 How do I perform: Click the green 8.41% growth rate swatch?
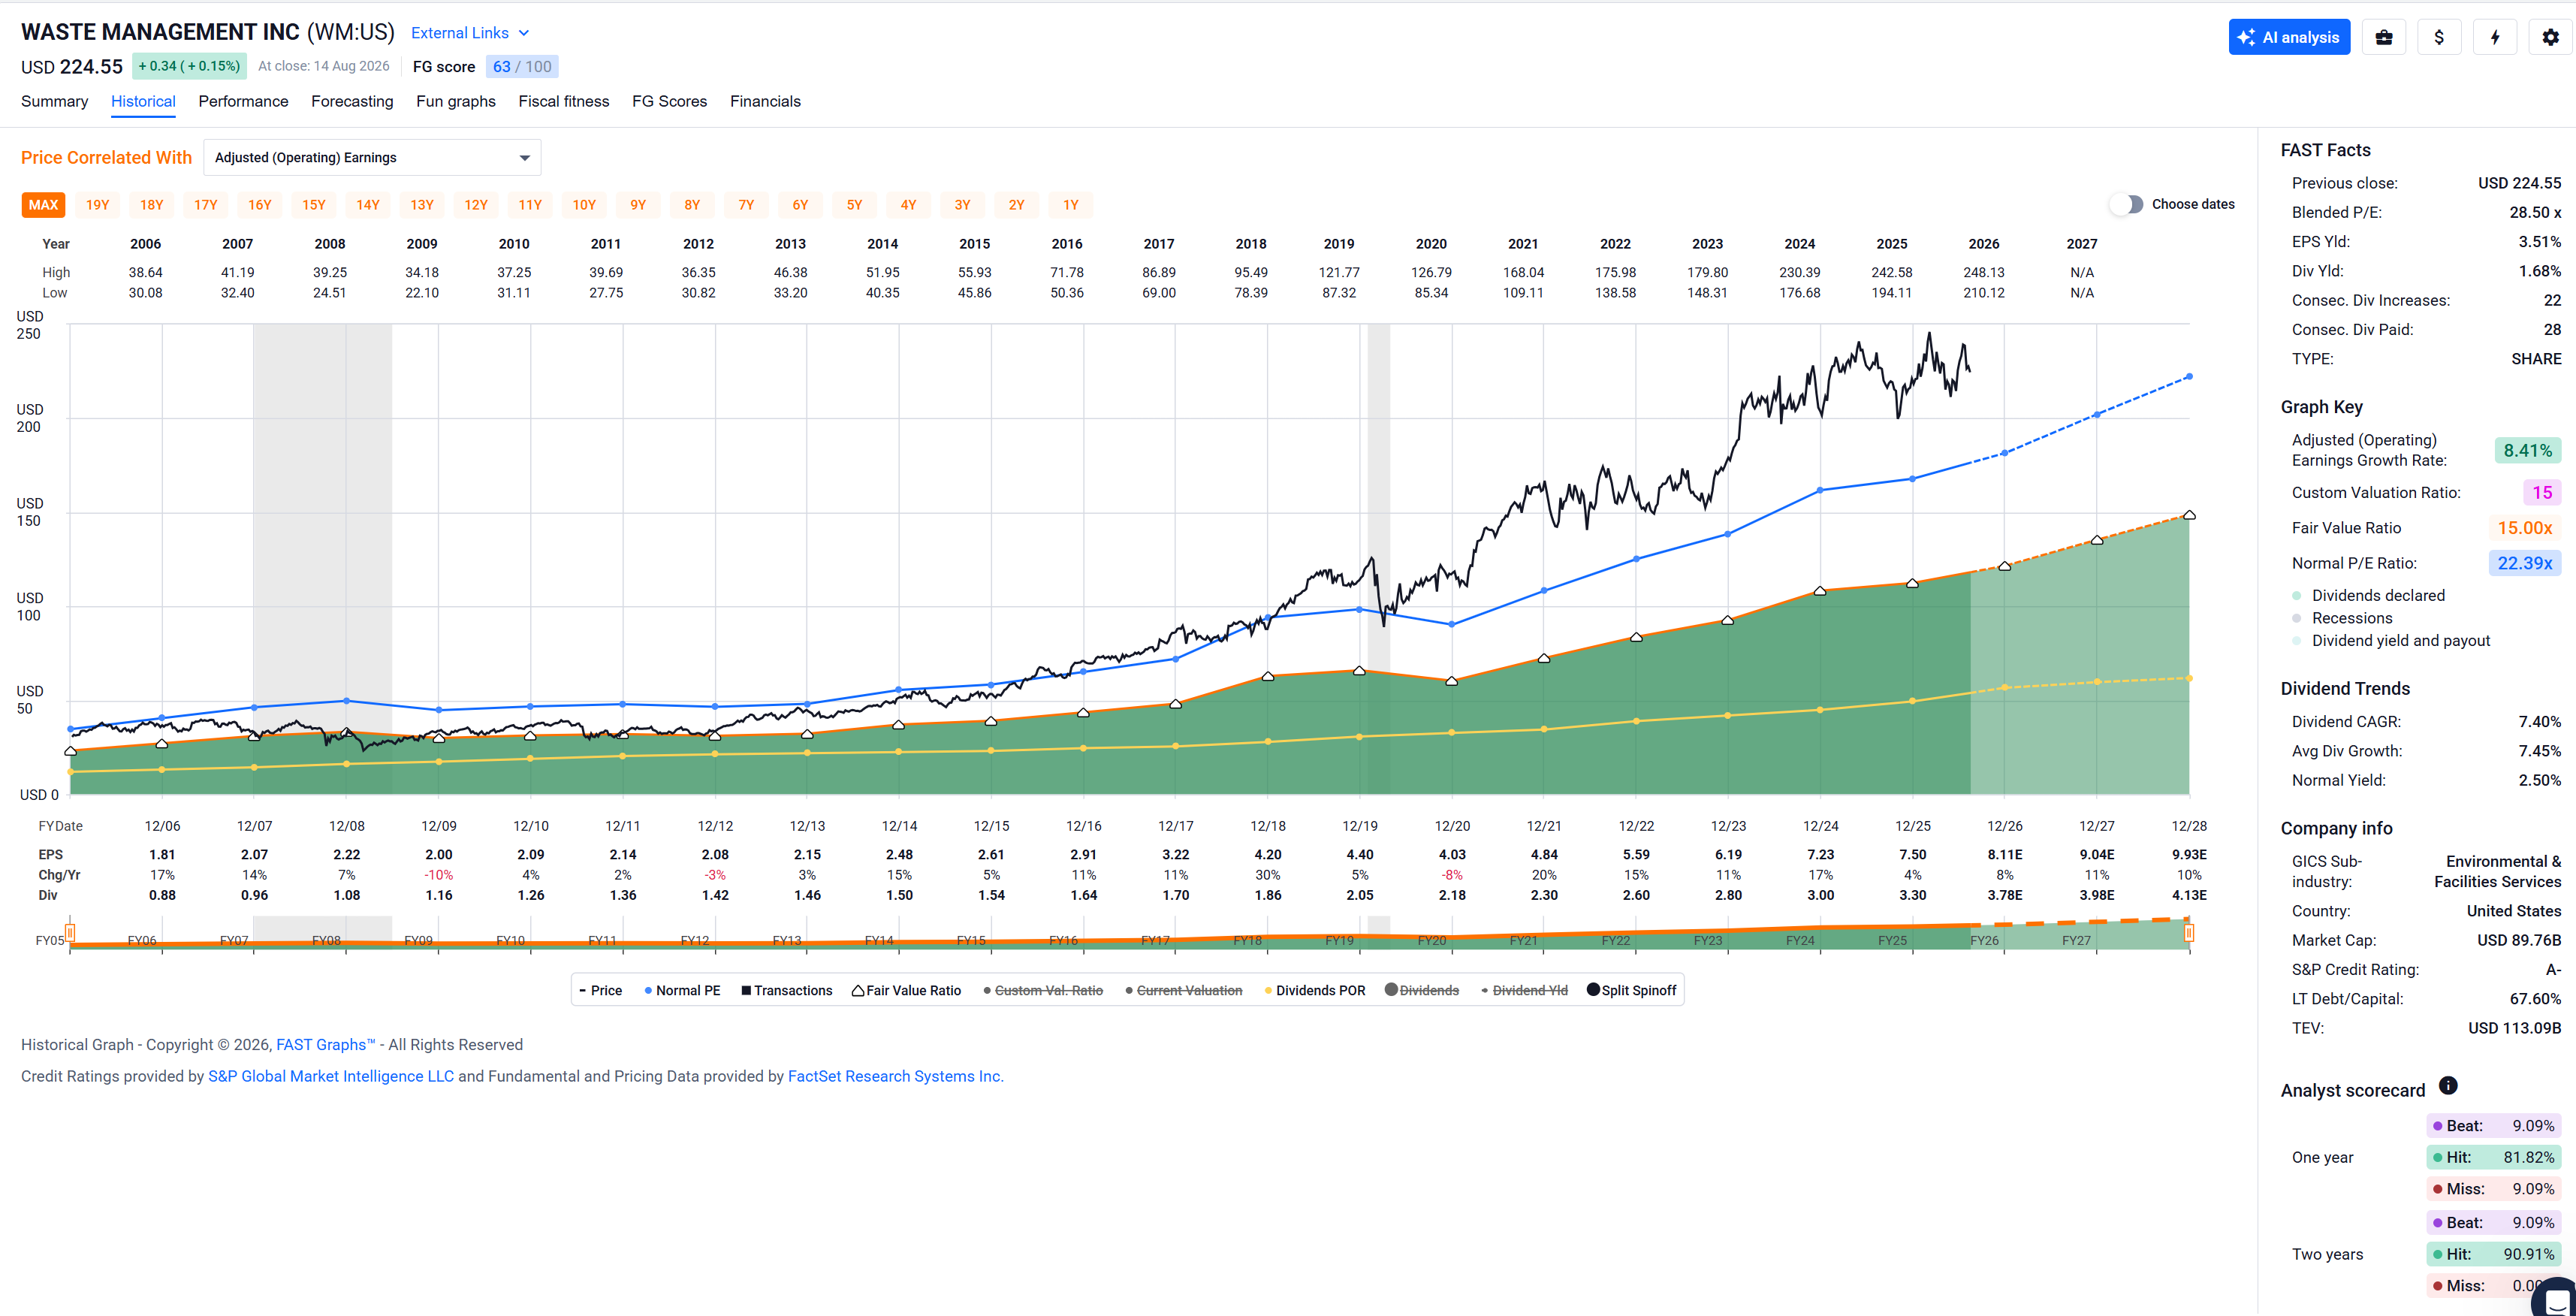coord(2528,451)
